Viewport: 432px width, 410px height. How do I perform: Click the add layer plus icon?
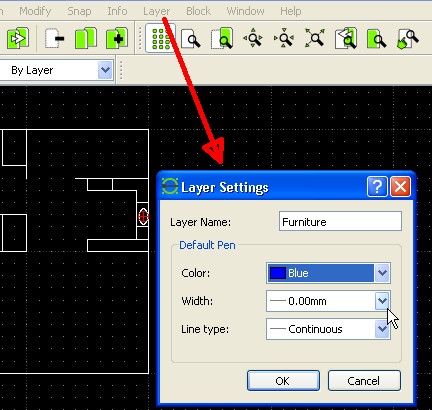coord(117,38)
